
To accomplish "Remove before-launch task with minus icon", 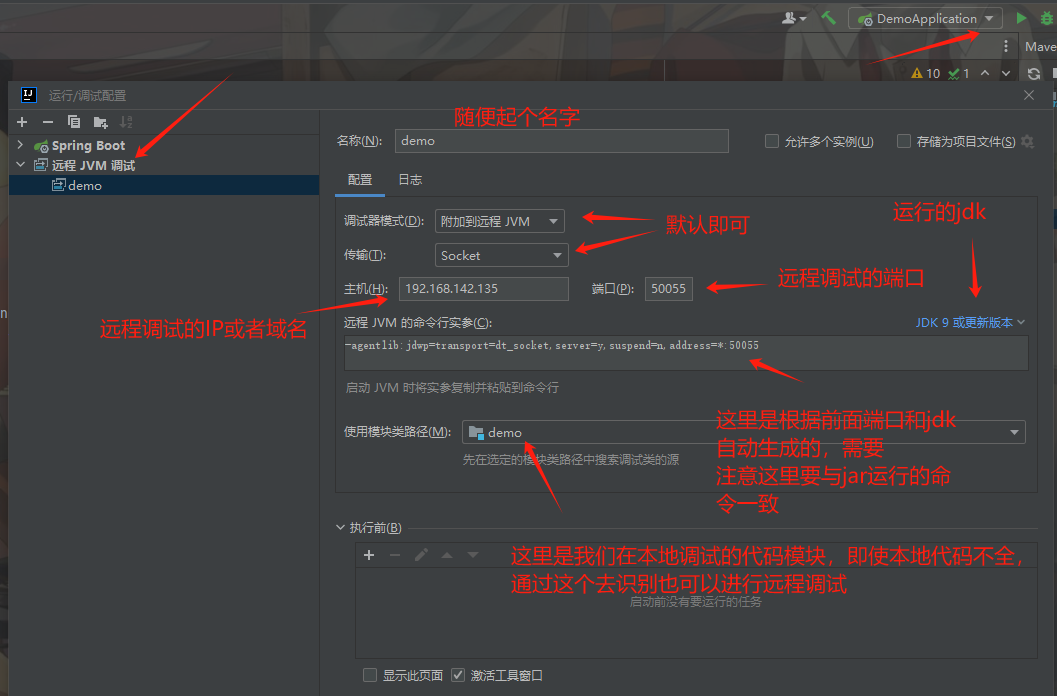I will pos(395,555).
